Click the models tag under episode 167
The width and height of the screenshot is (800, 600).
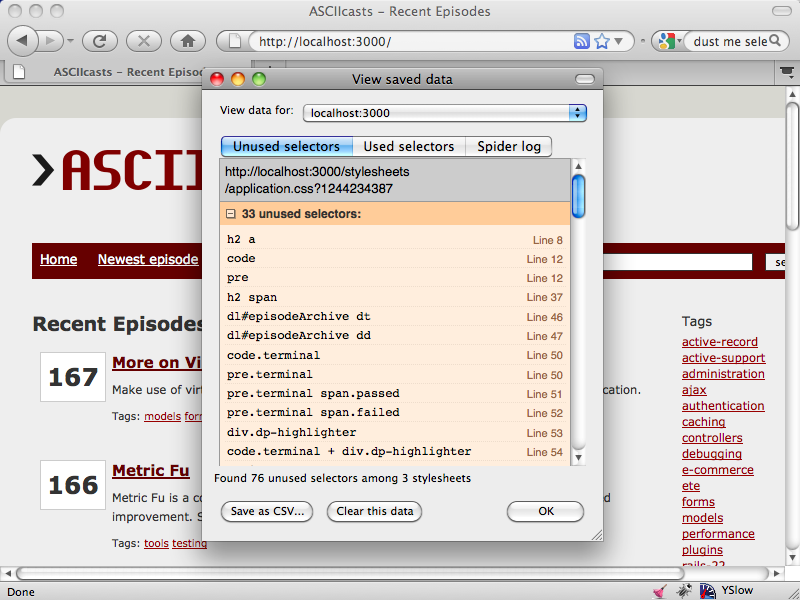(162, 416)
